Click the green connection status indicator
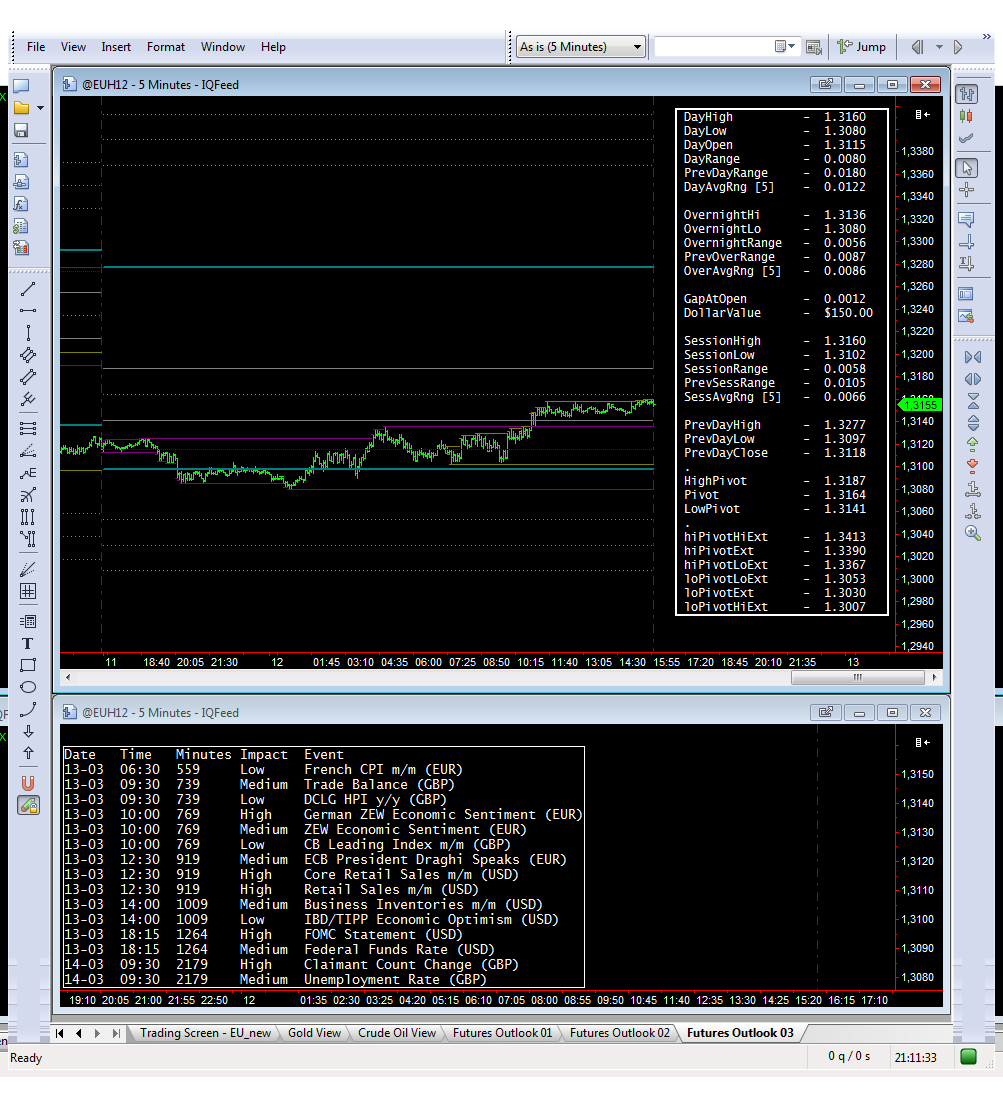The image size is (1003, 1095). coord(968,1057)
